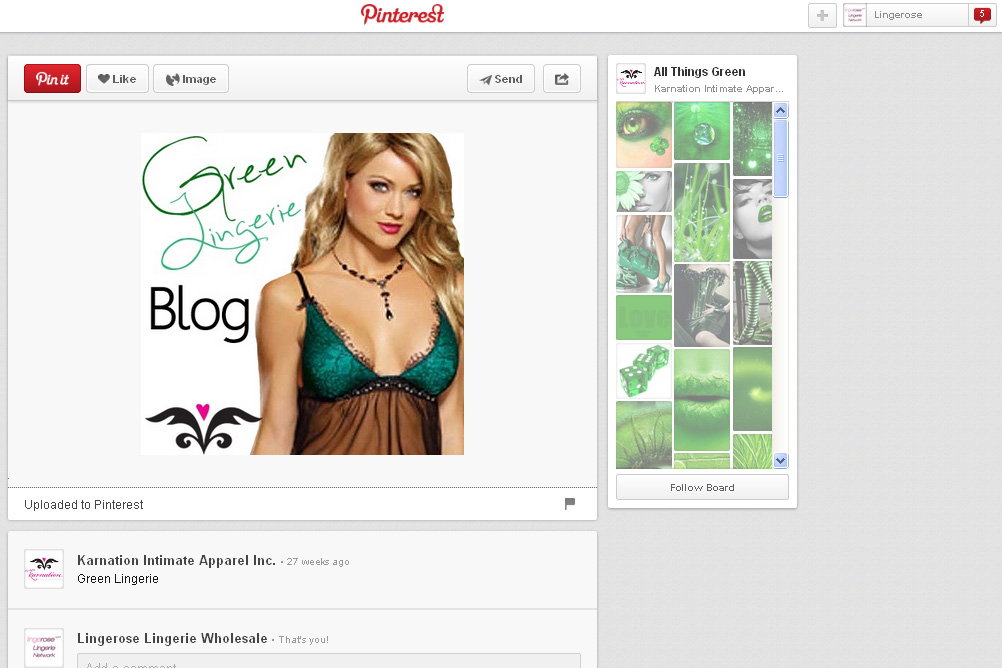Click the red Pin it button

point(52,79)
